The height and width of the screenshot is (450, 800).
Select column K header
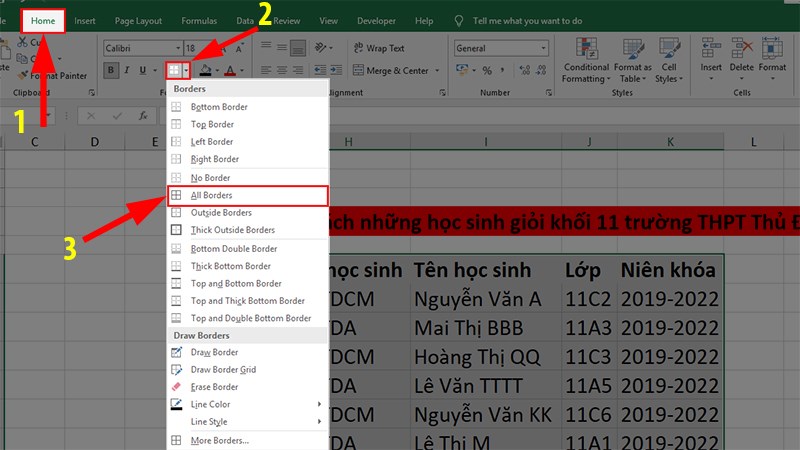(670, 142)
